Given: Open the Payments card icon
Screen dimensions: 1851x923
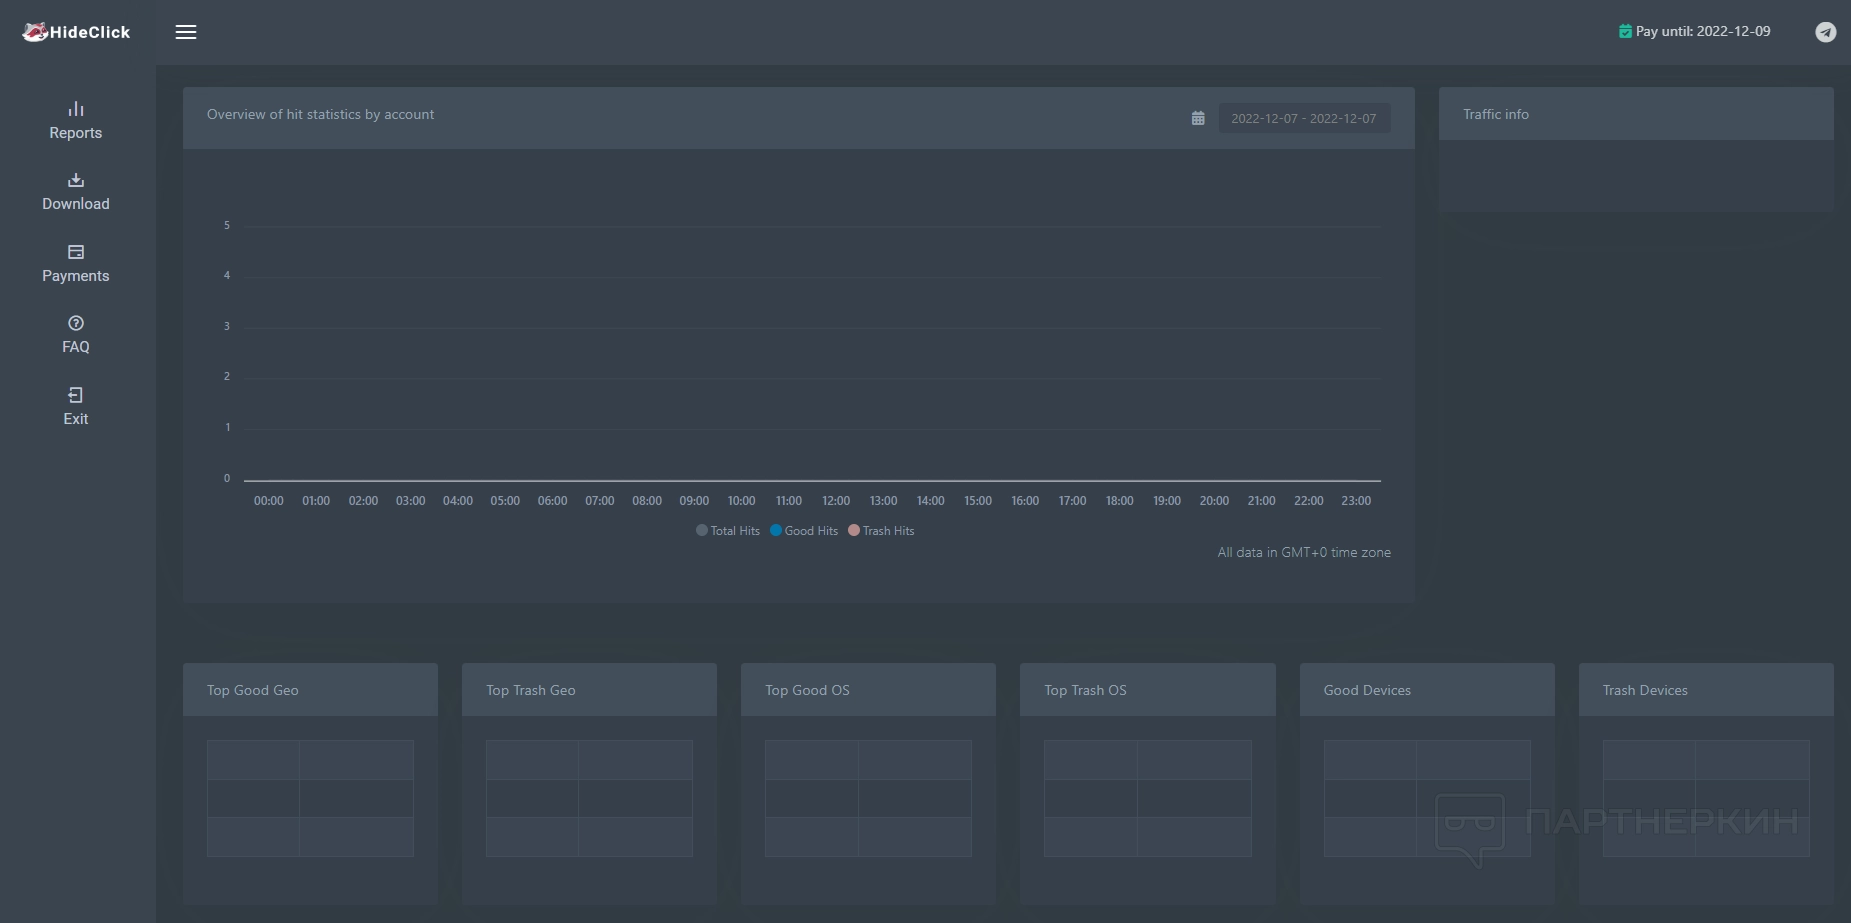Looking at the screenshot, I should [x=76, y=252].
